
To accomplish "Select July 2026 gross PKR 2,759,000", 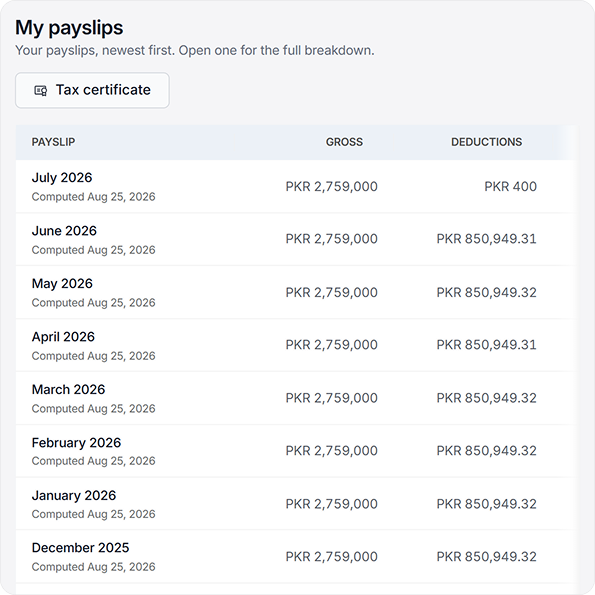I will (x=332, y=187).
